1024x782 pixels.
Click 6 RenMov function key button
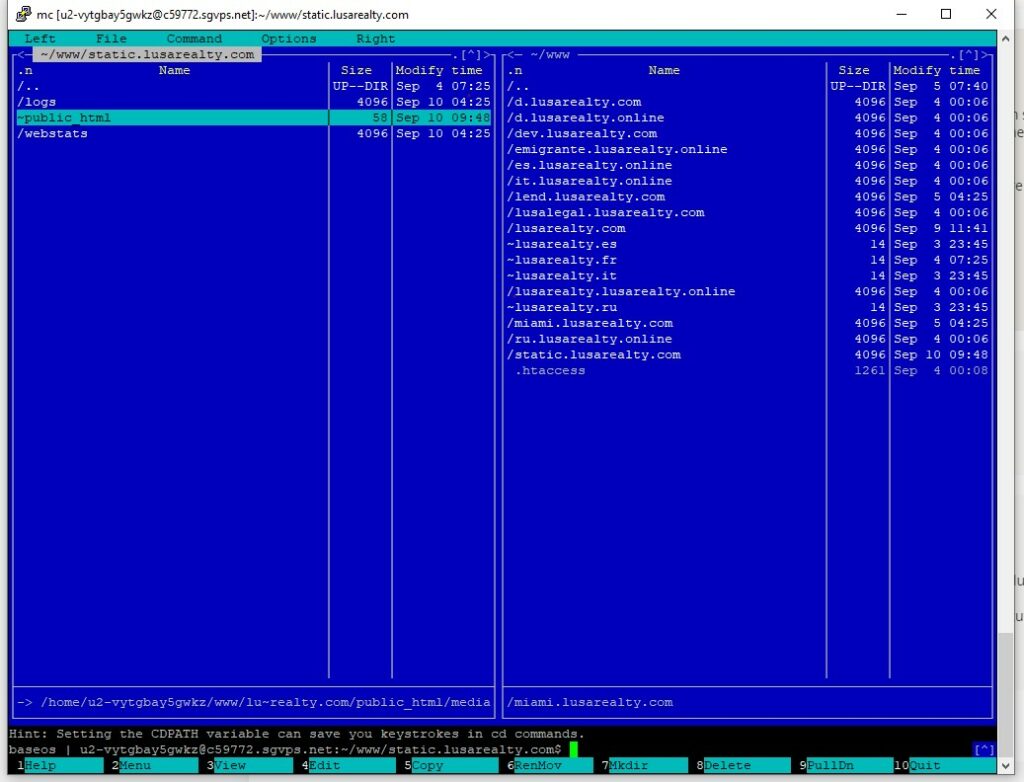point(550,765)
